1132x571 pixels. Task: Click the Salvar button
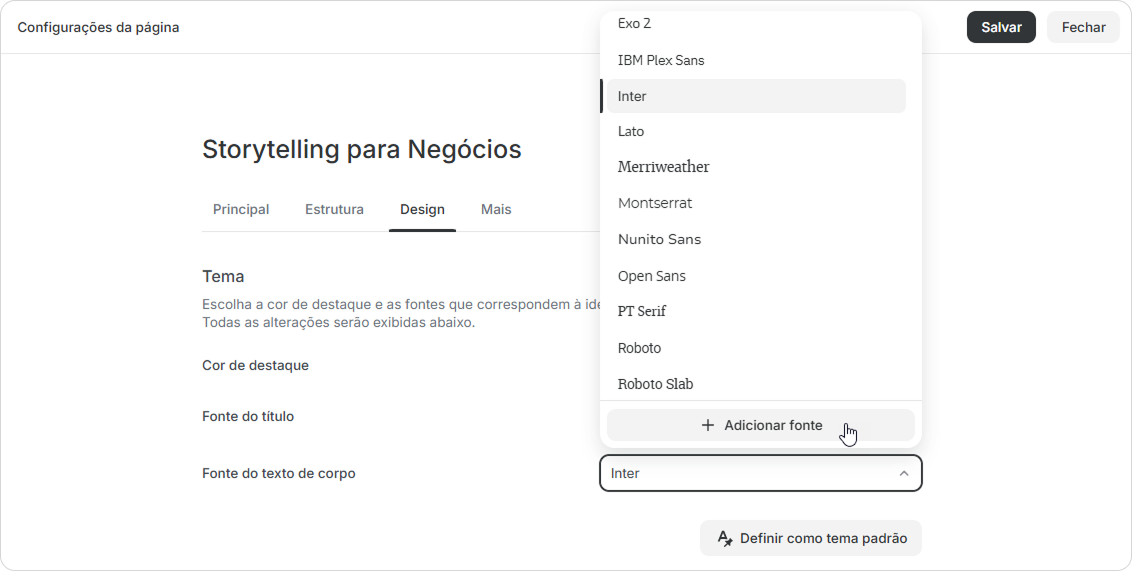point(1001,27)
